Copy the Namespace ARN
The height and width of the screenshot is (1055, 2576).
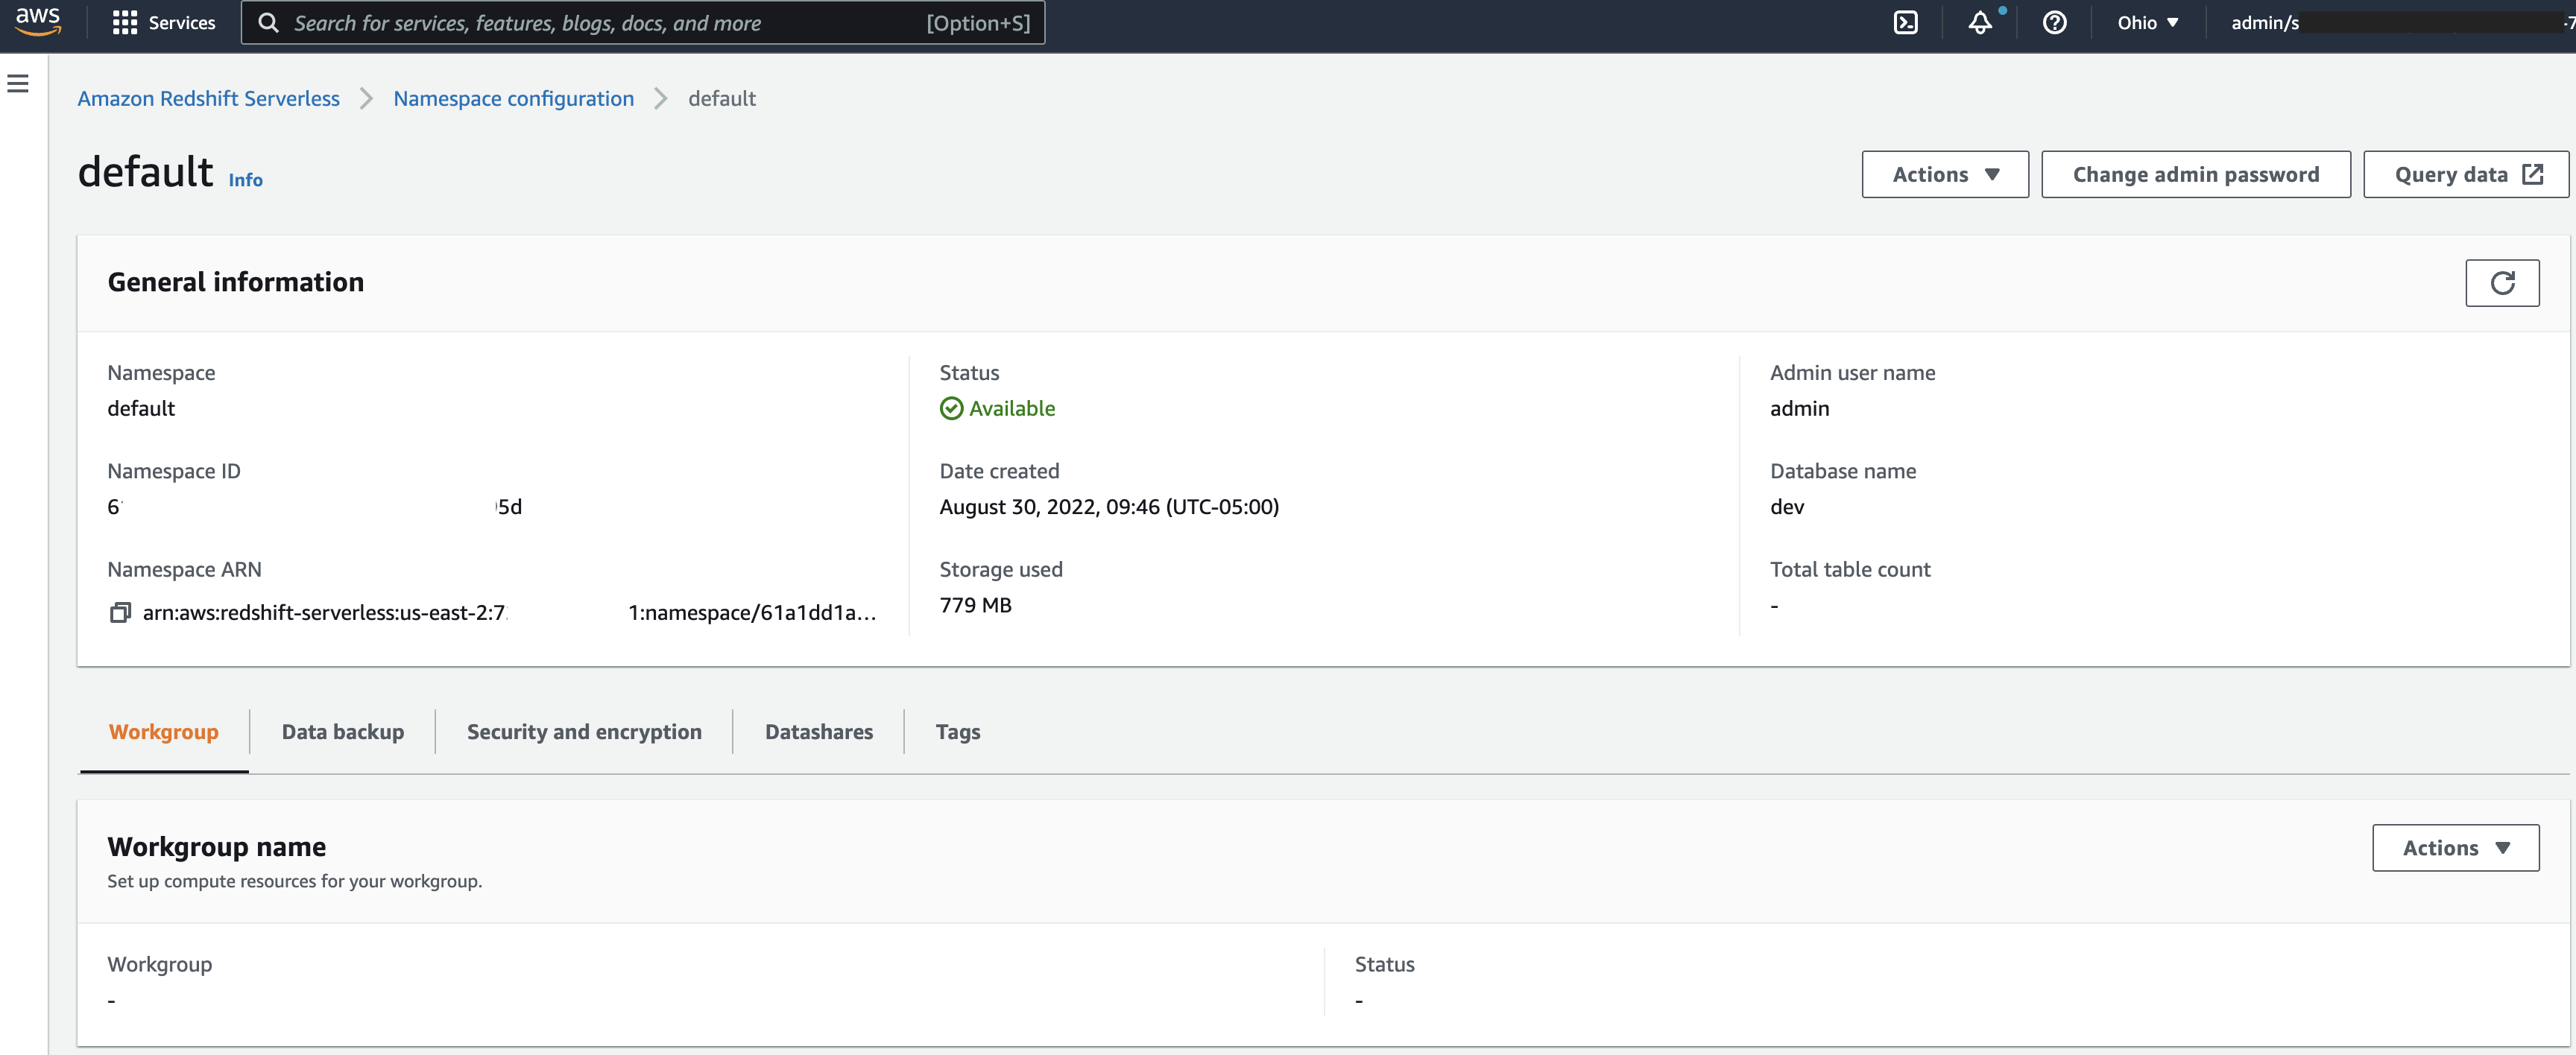pyautogui.click(x=120, y=612)
